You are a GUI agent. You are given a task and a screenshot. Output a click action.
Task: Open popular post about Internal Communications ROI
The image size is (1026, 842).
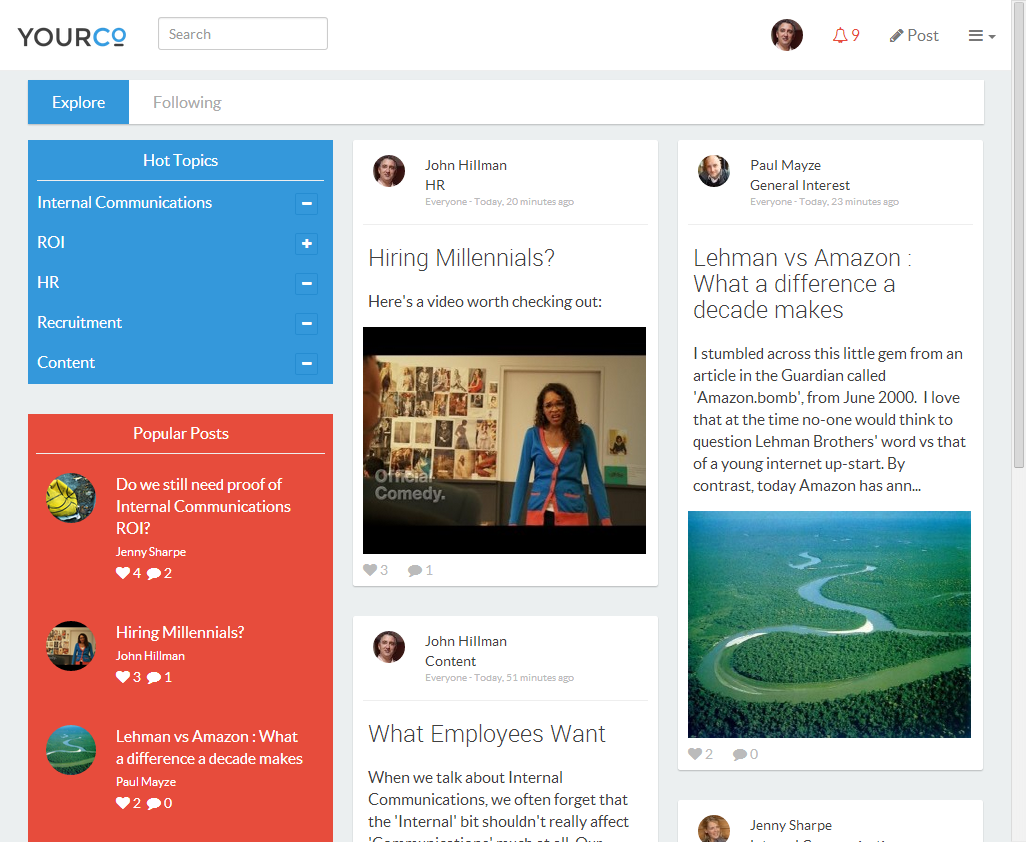point(203,506)
